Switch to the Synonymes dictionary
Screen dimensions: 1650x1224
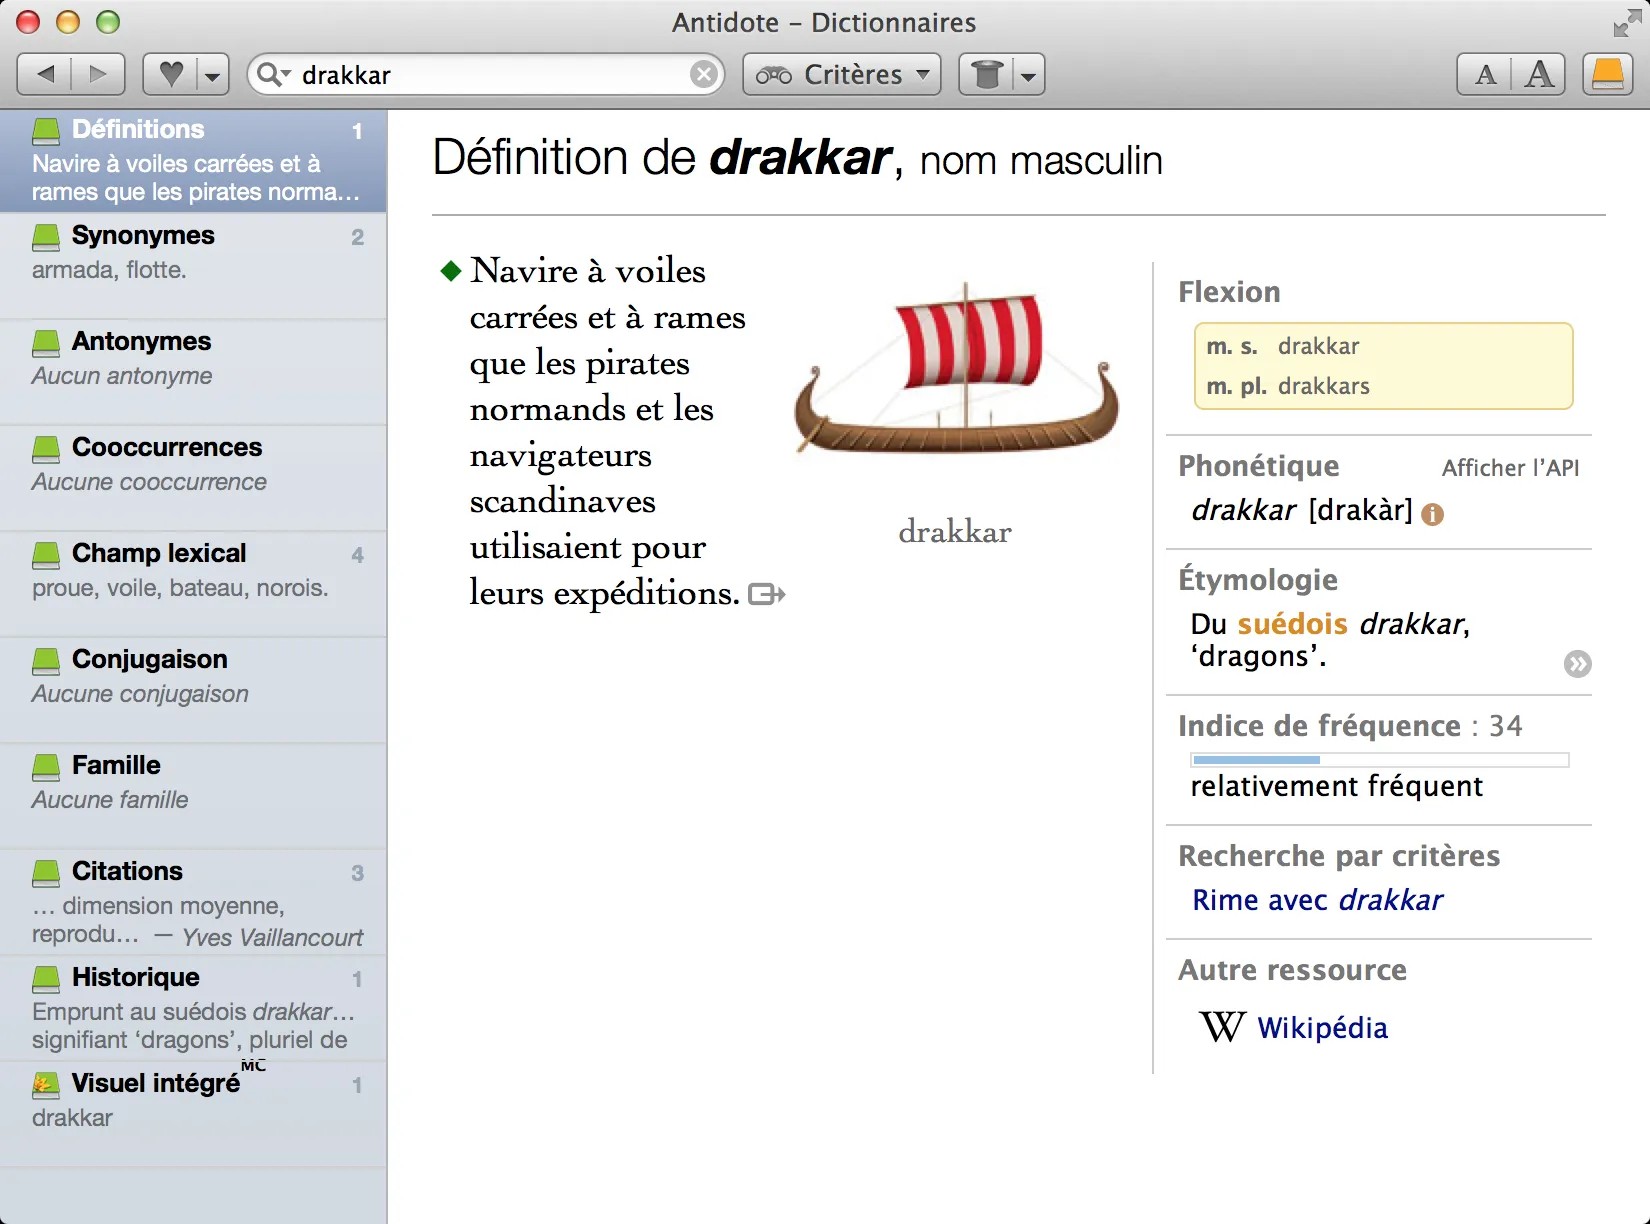(193, 266)
